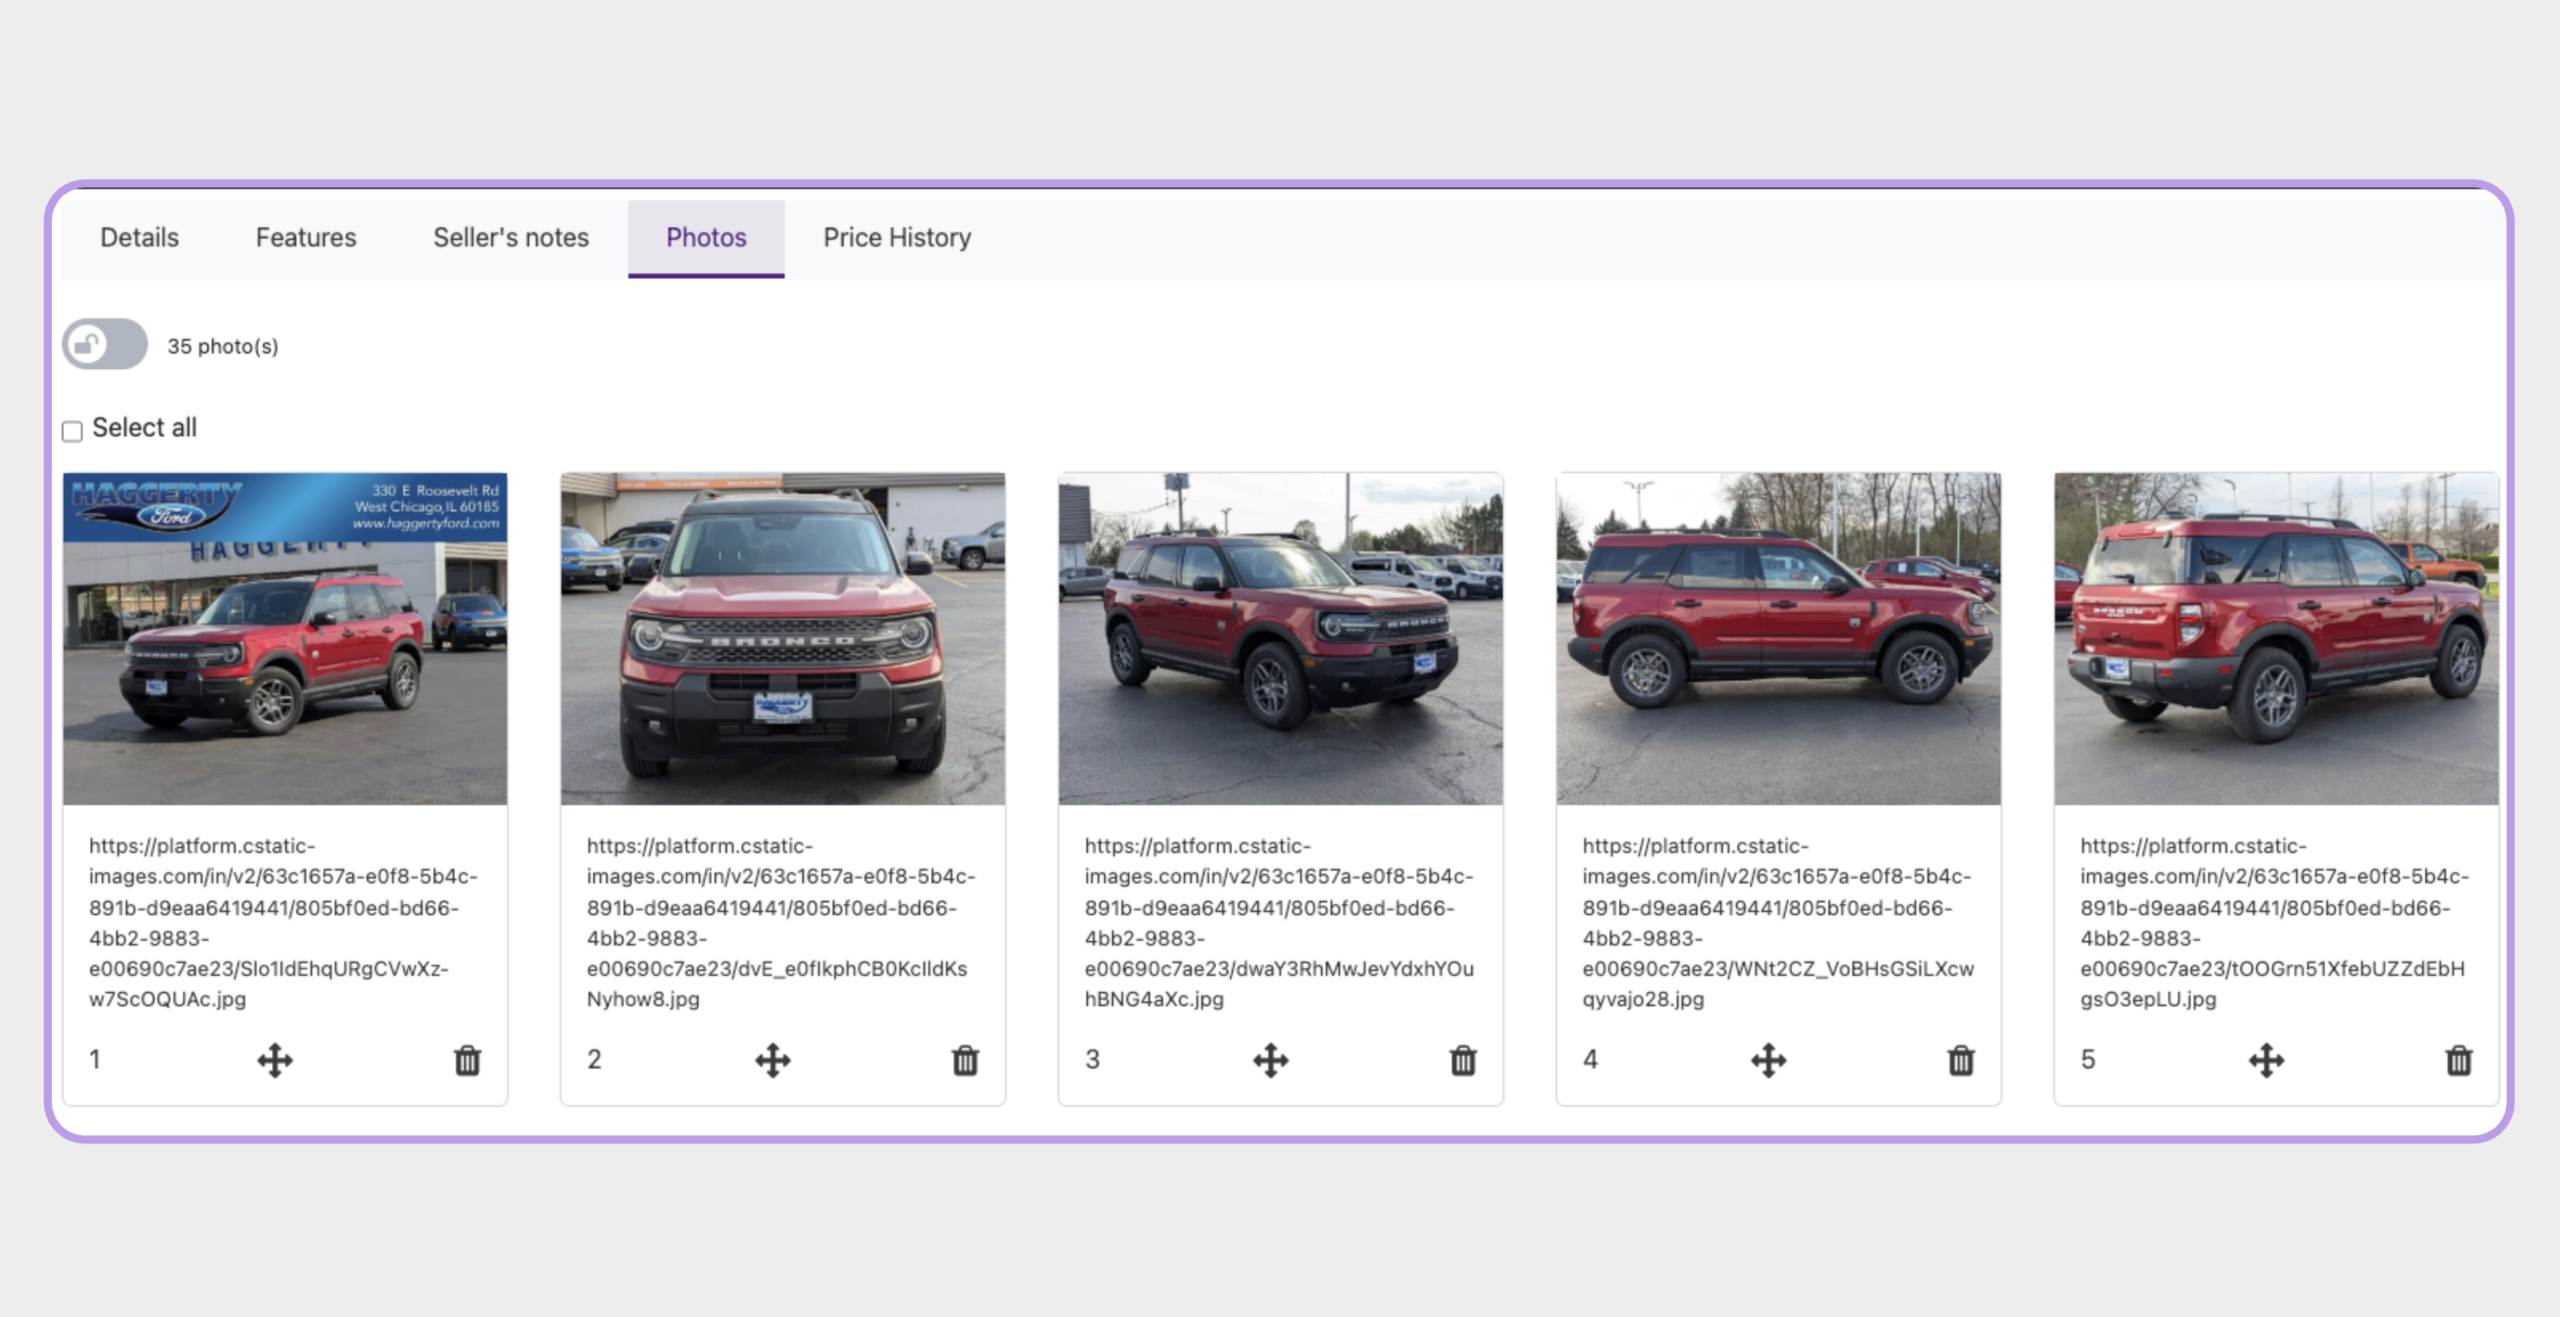Delete photo 4 with trash icon
The image size is (2560, 1317).
[1961, 1060]
